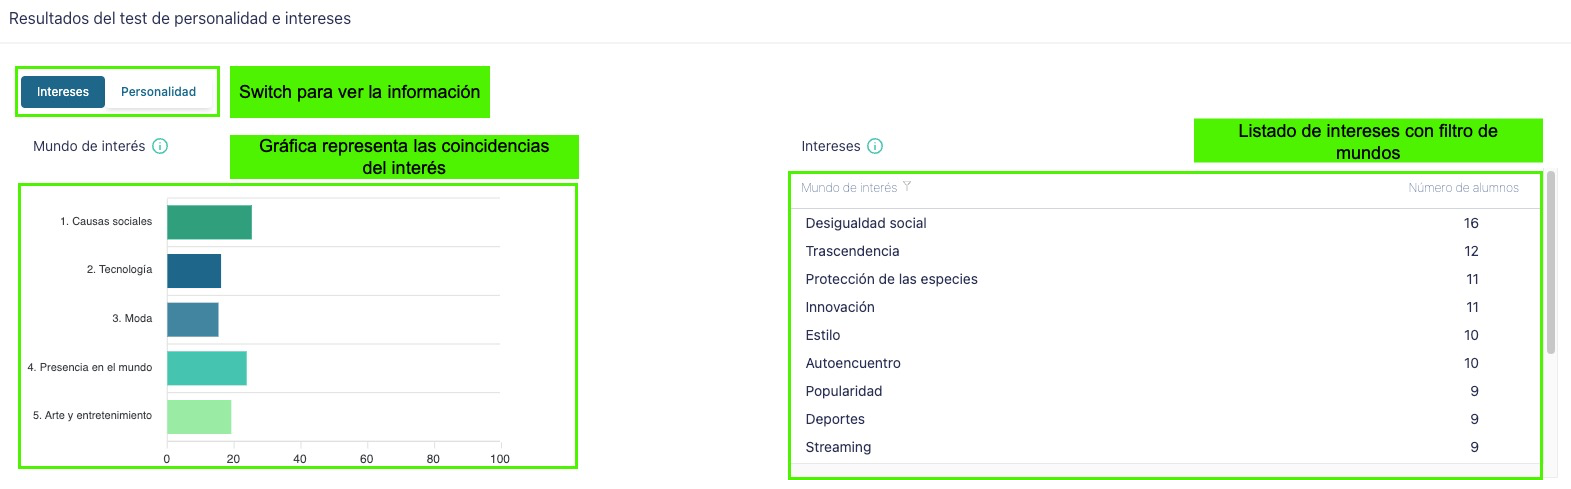Click the Estilo interest row

823,335
